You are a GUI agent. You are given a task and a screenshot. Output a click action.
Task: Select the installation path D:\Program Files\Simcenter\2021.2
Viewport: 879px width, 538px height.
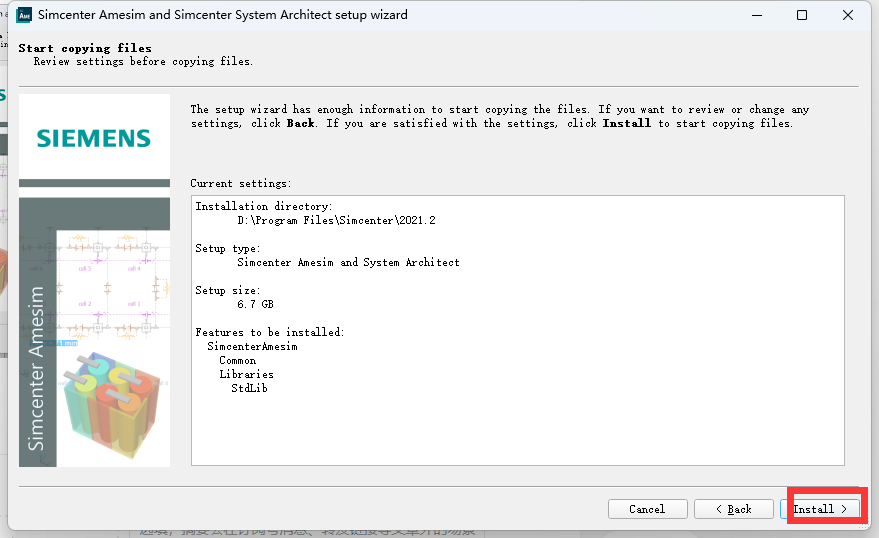(x=336, y=220)
